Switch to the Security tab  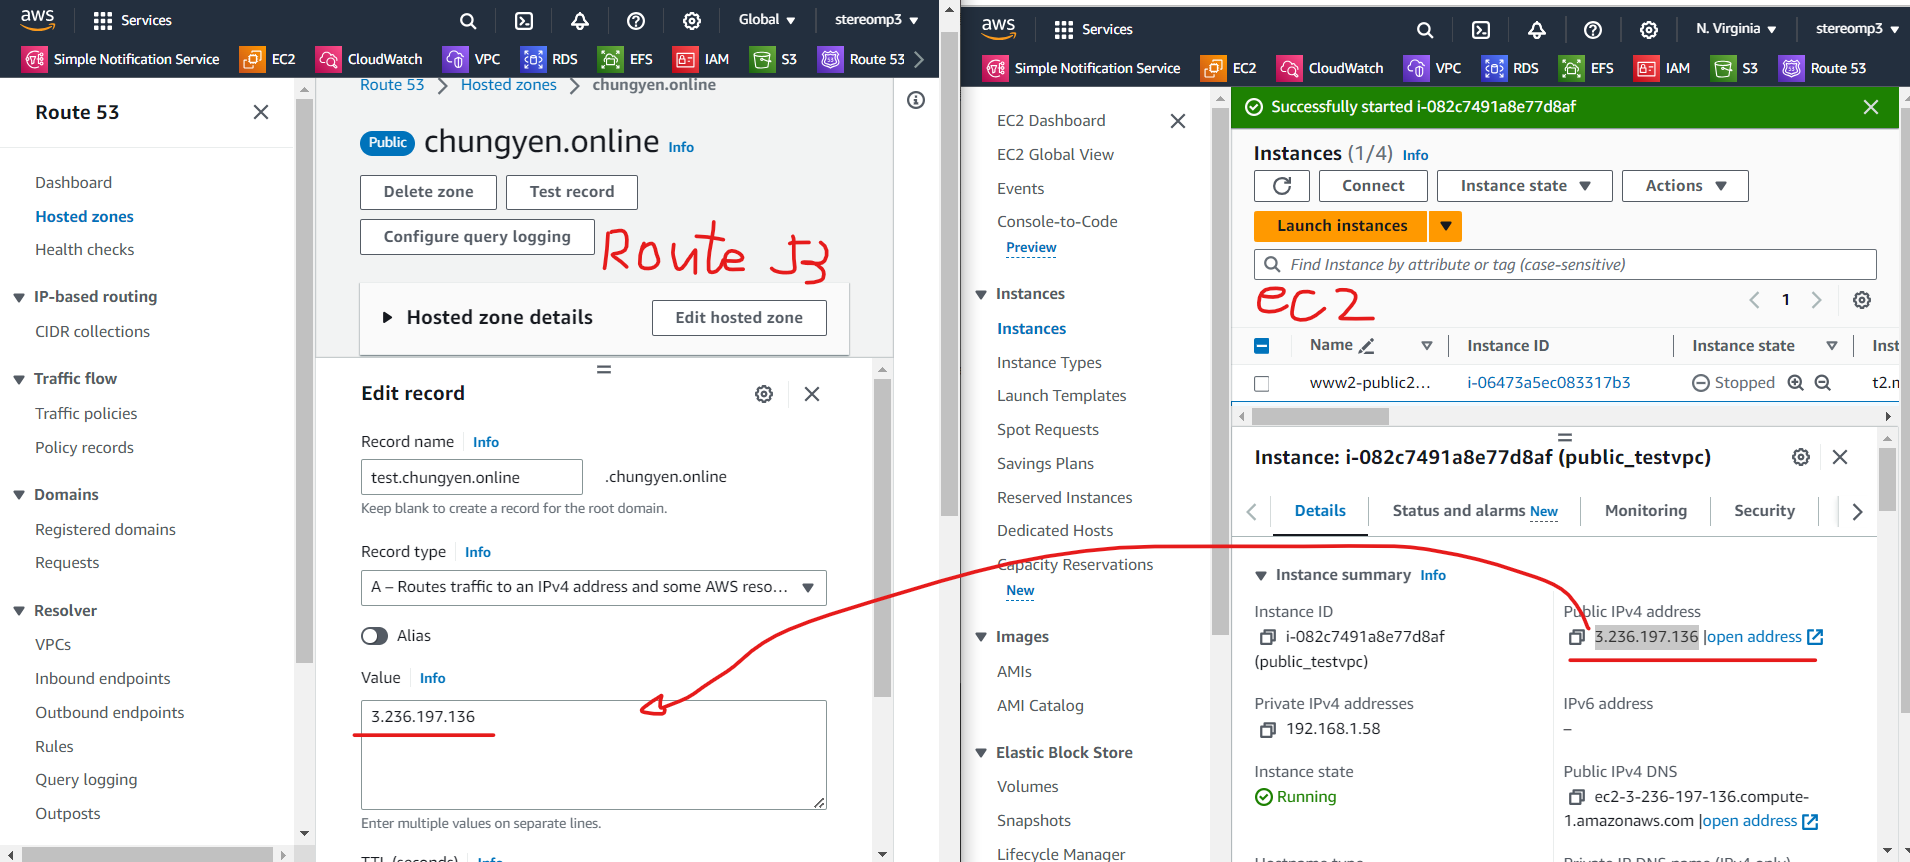point(1764,511)
